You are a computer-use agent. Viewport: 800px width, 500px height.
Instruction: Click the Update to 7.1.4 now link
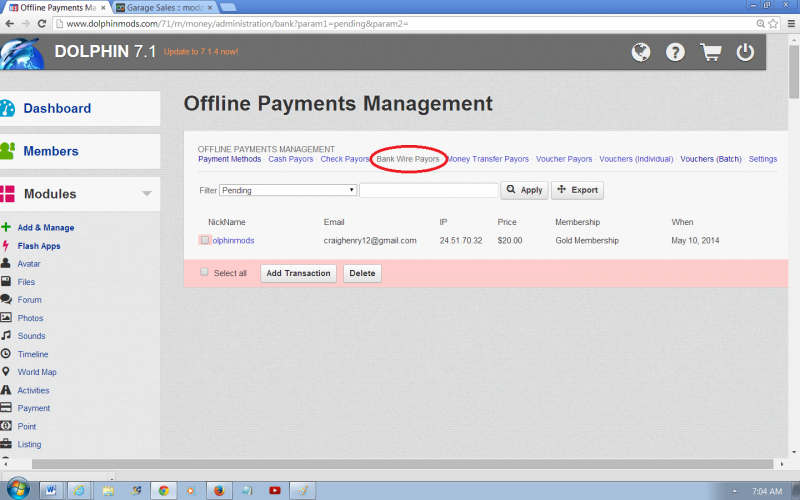tap(201, 52)
